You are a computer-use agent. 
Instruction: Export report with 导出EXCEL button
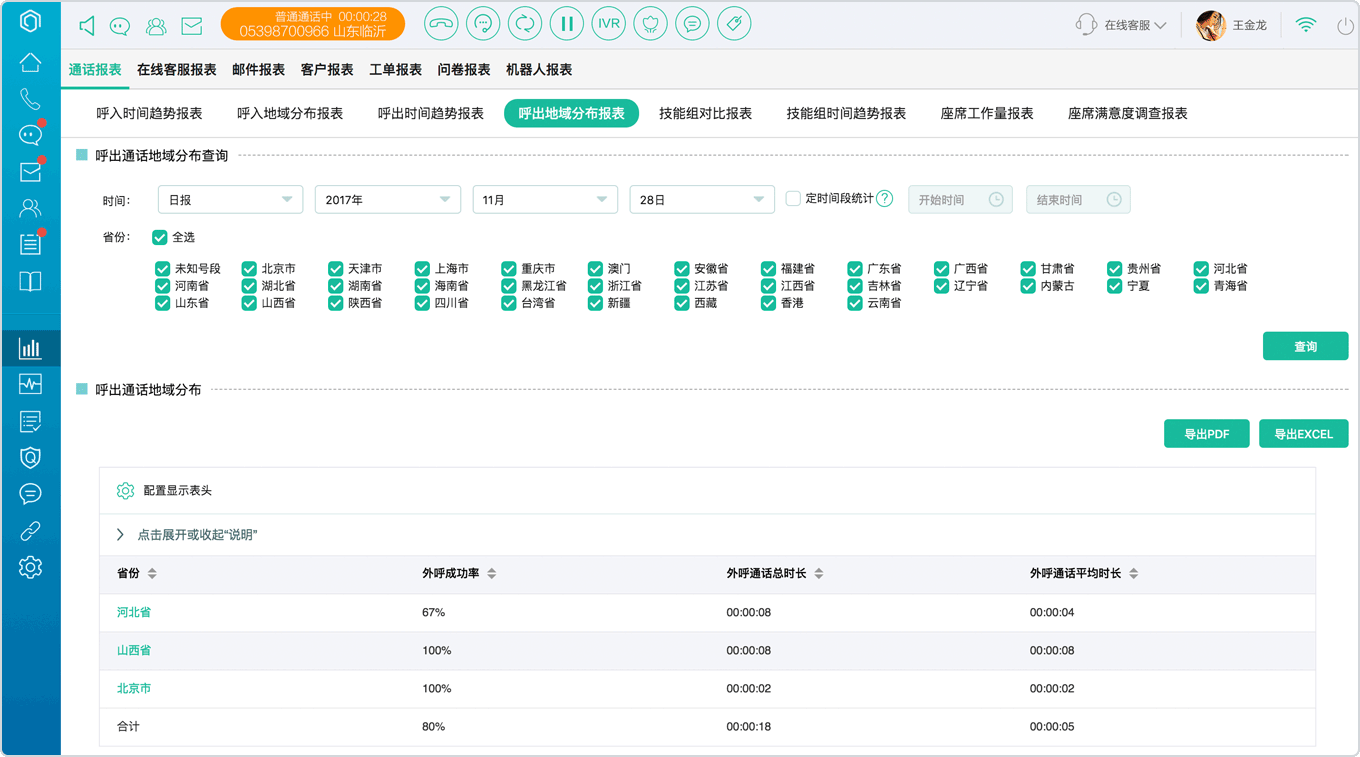click(1303, 434)
